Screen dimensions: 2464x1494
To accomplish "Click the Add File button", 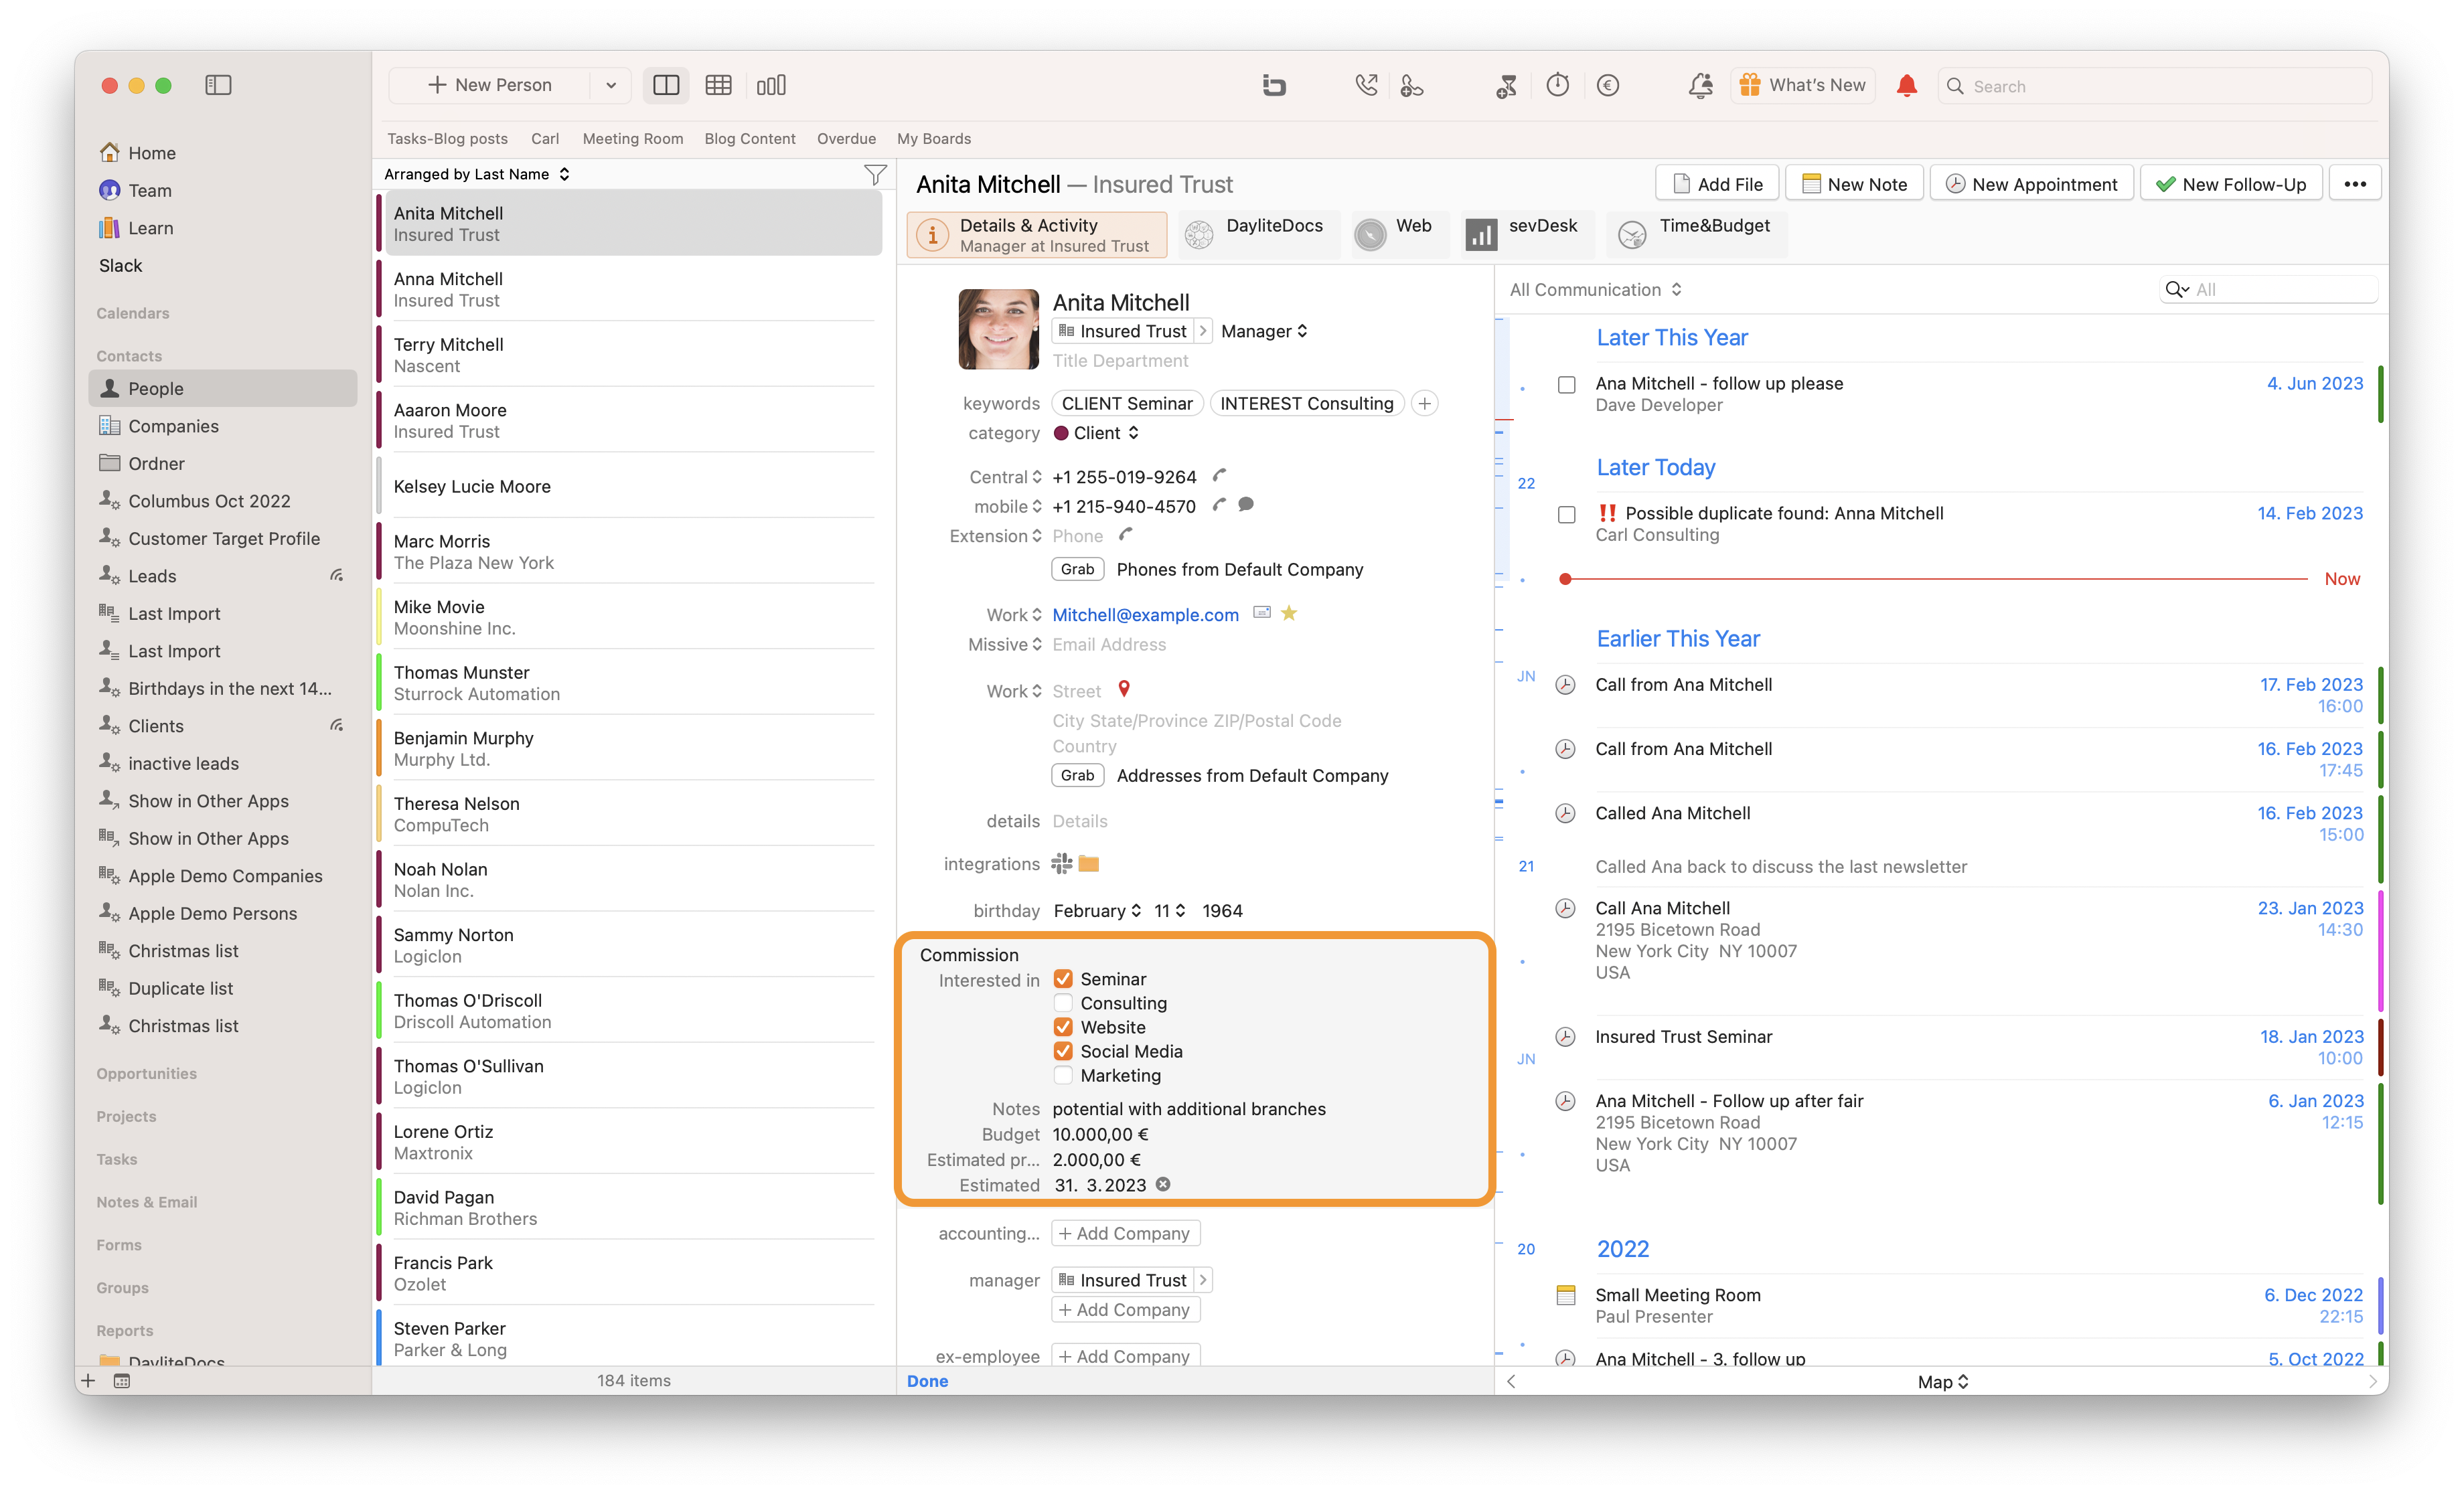I will pos(1717,184).
